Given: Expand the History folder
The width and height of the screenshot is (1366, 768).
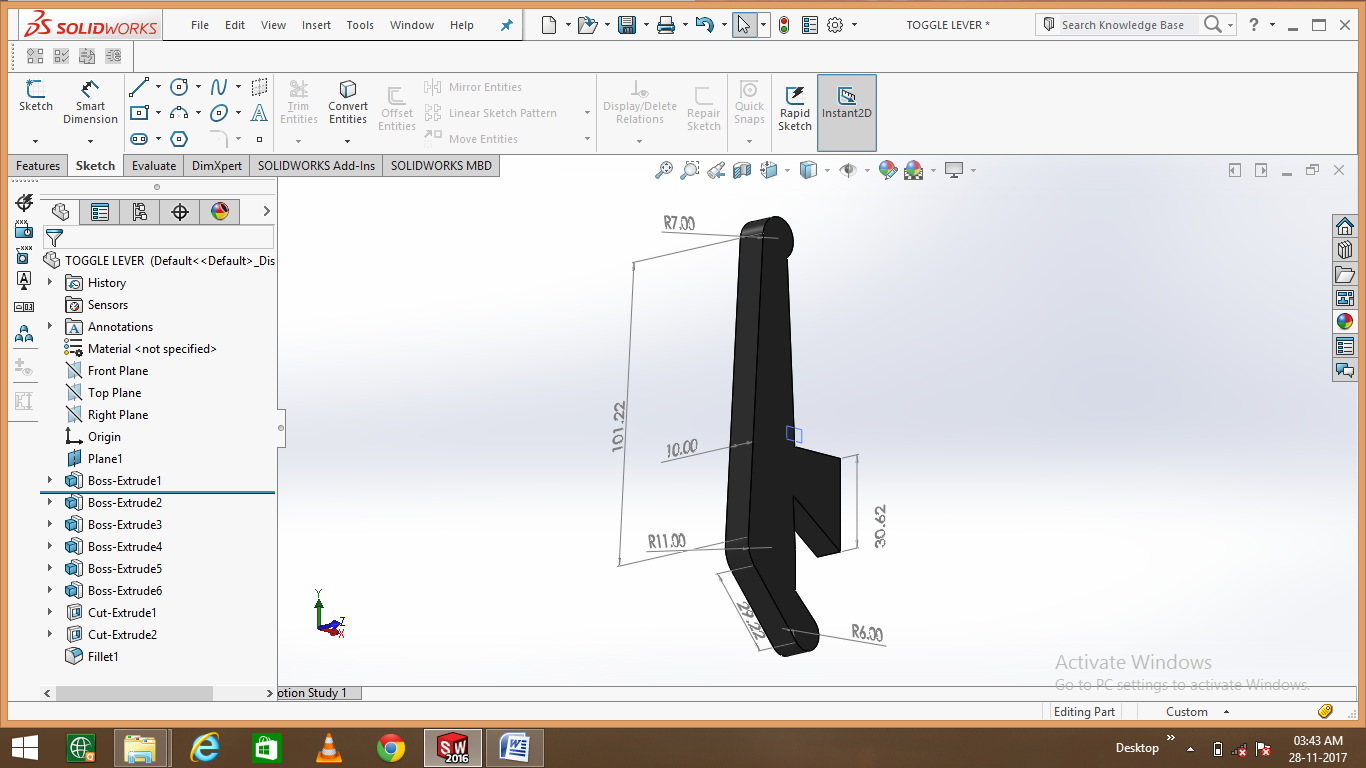Looking at the screenshot, I should tap(51, 282).
